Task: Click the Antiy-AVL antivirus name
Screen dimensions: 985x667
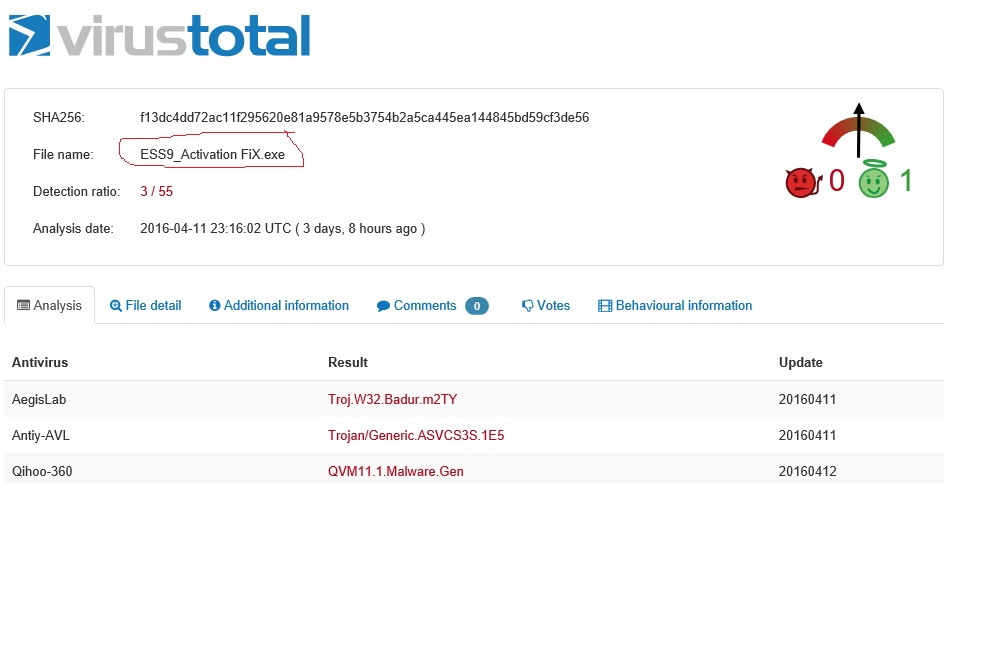Action: 41,435
